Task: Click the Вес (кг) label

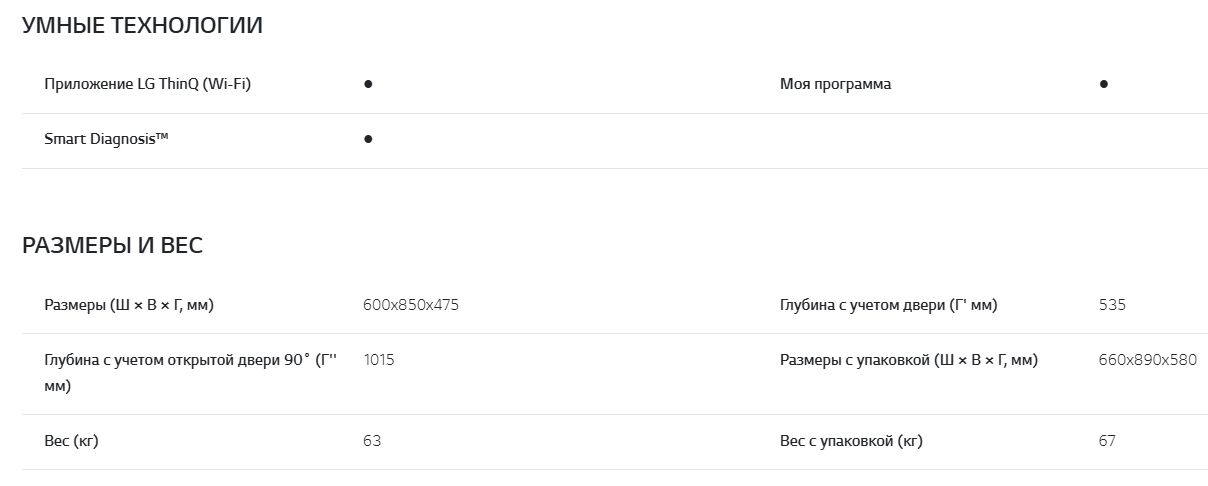Action: tap(71, 441)
